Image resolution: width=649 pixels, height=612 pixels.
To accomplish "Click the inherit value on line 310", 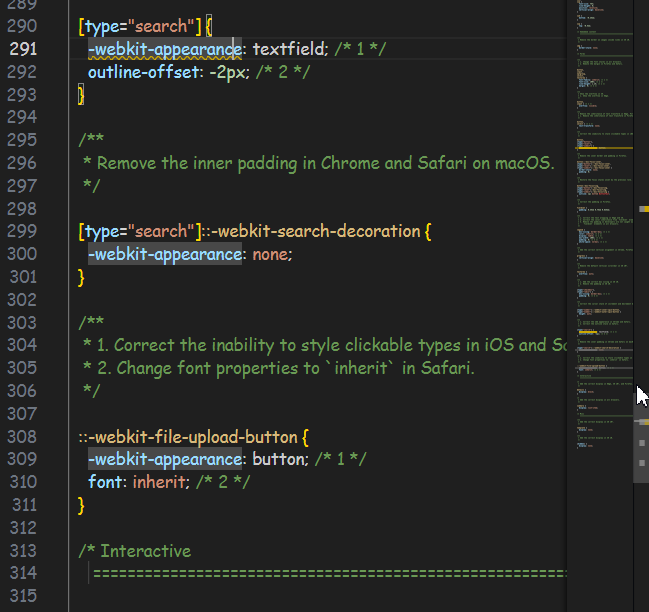I will click(x=159, y=482).
